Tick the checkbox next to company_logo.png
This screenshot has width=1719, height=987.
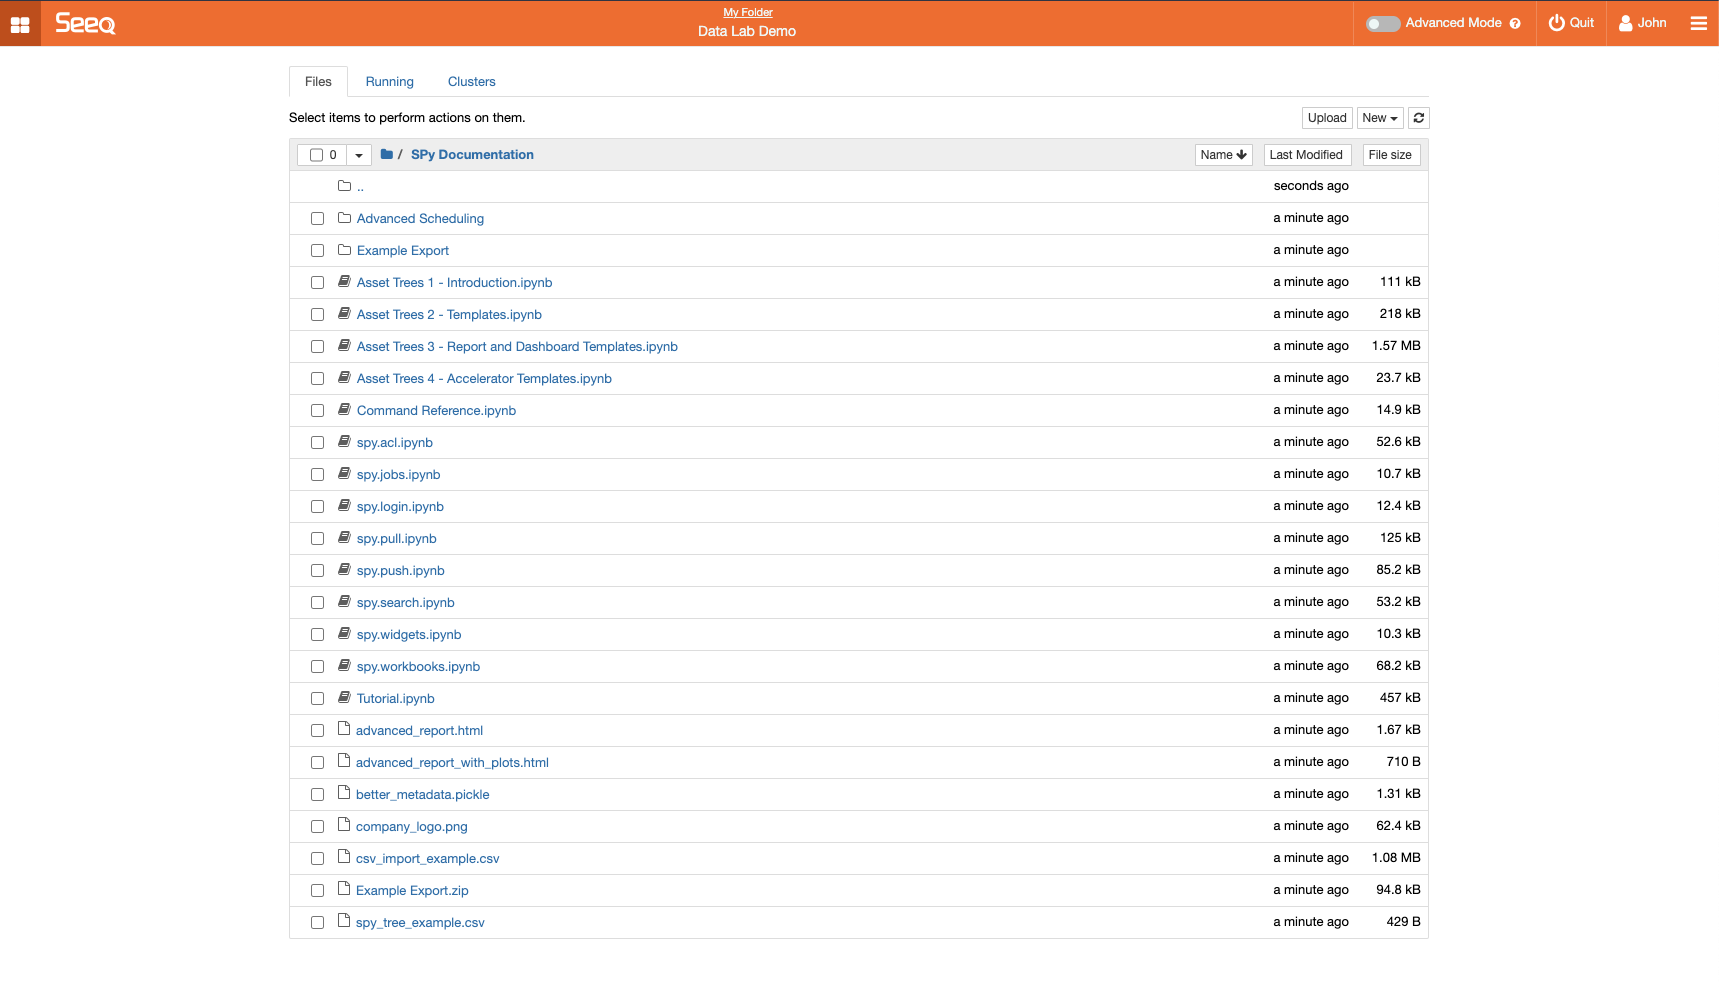pos(317,827)
